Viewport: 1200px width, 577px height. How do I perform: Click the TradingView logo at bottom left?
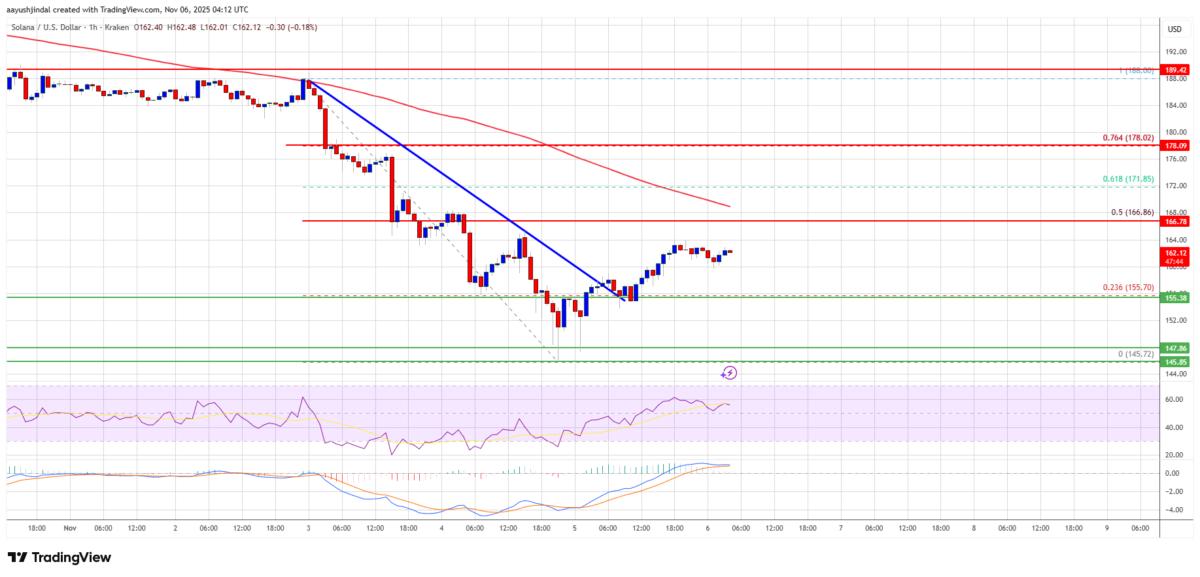click(59, 557)
